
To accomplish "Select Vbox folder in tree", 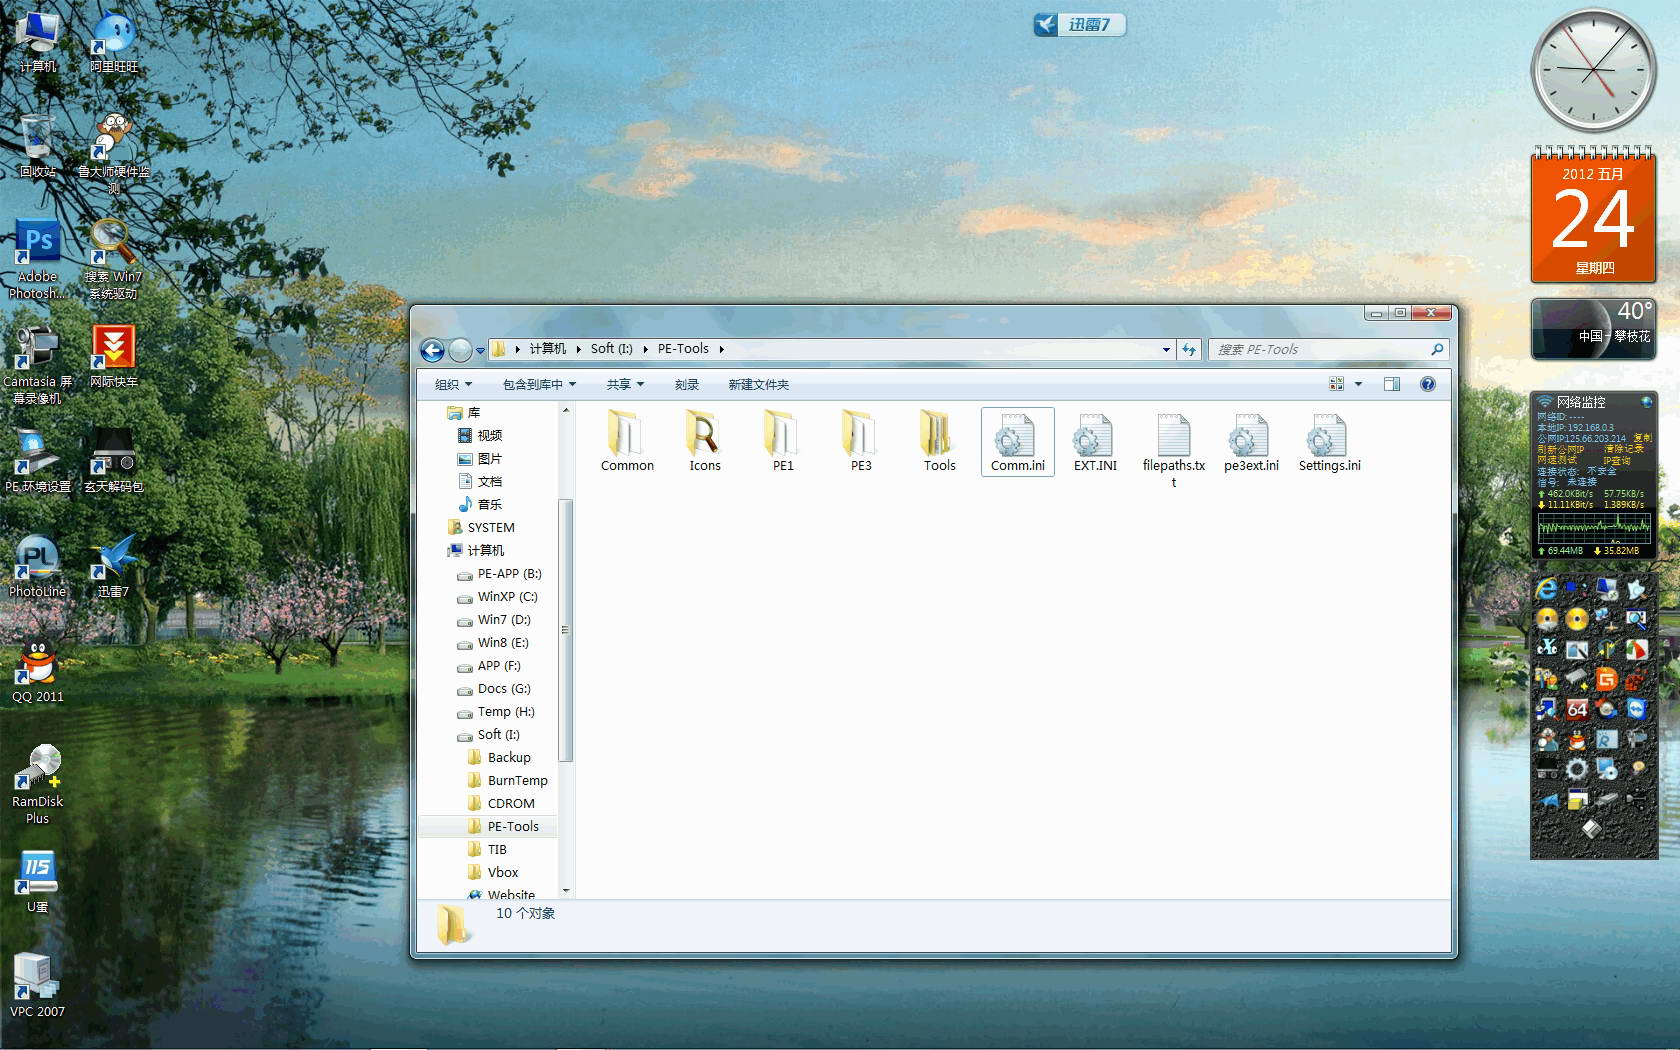I will click(493, 872).
